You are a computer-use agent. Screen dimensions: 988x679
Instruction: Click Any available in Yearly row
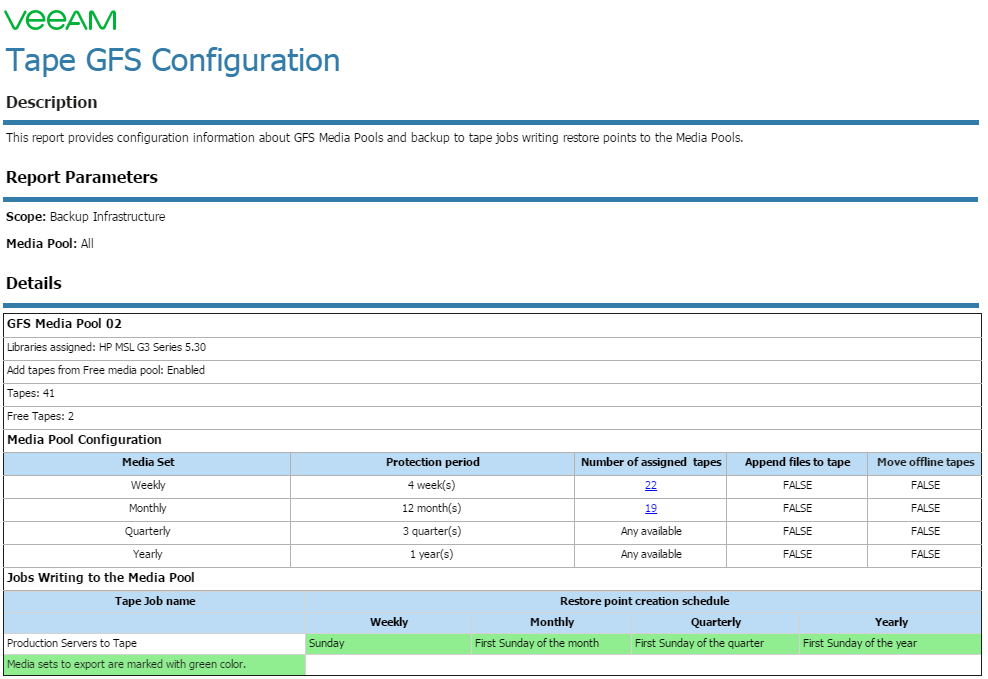(650, 556)
